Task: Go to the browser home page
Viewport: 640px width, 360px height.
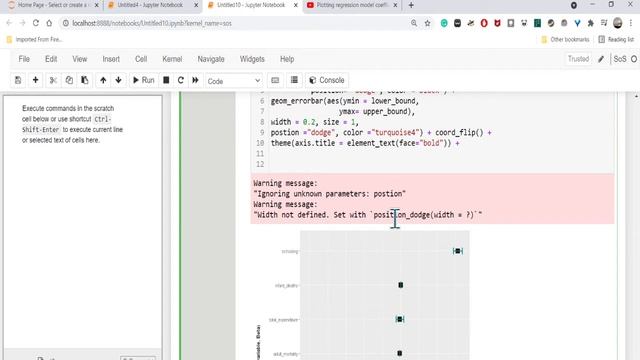Action: pyautogui.click(x=49, y=23)
